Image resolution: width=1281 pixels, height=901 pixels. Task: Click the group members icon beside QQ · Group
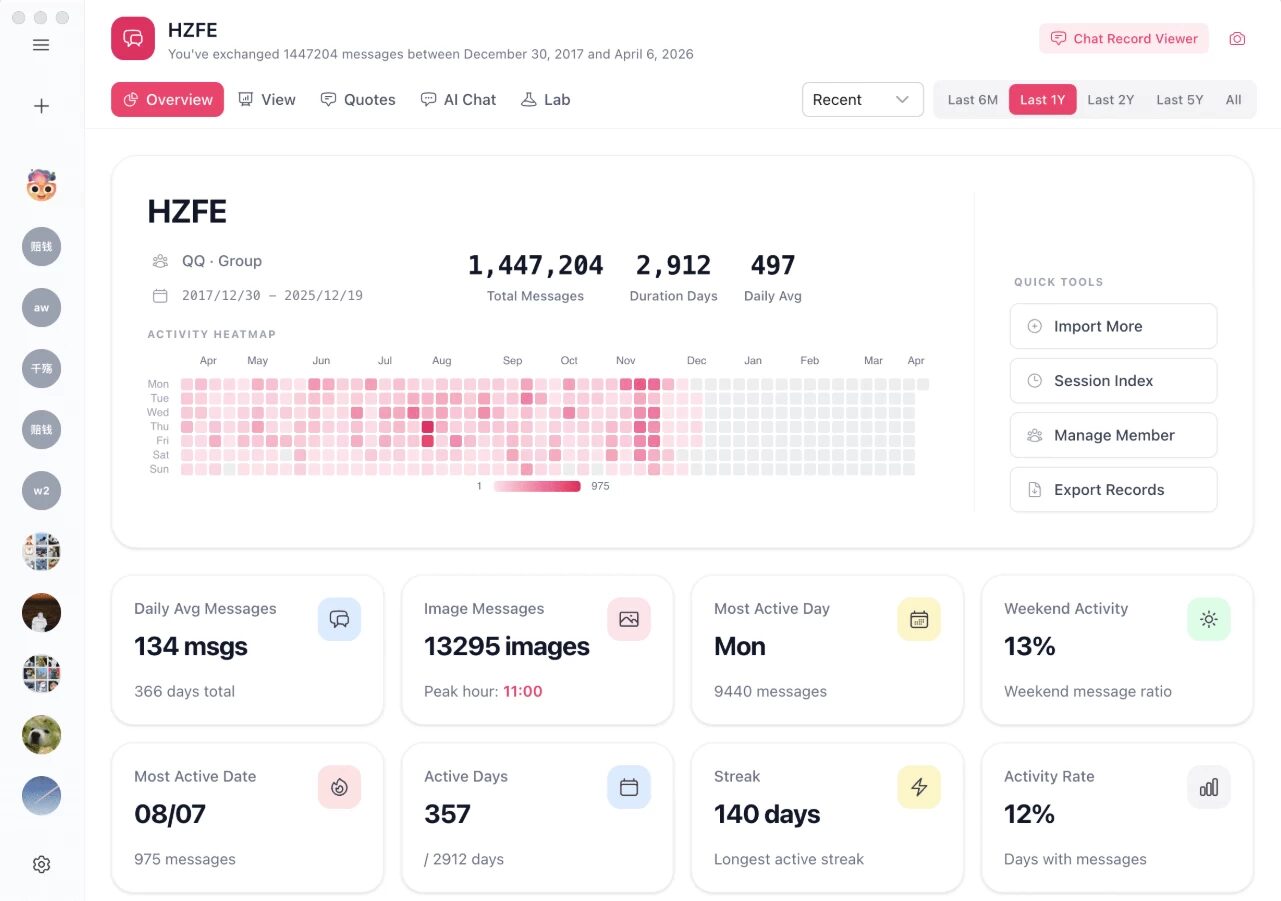tap(160, 261)
